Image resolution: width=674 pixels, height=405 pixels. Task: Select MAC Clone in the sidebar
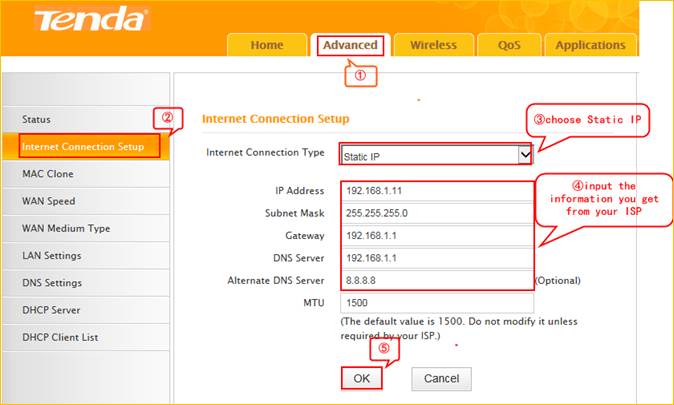[x=48, y=174]
